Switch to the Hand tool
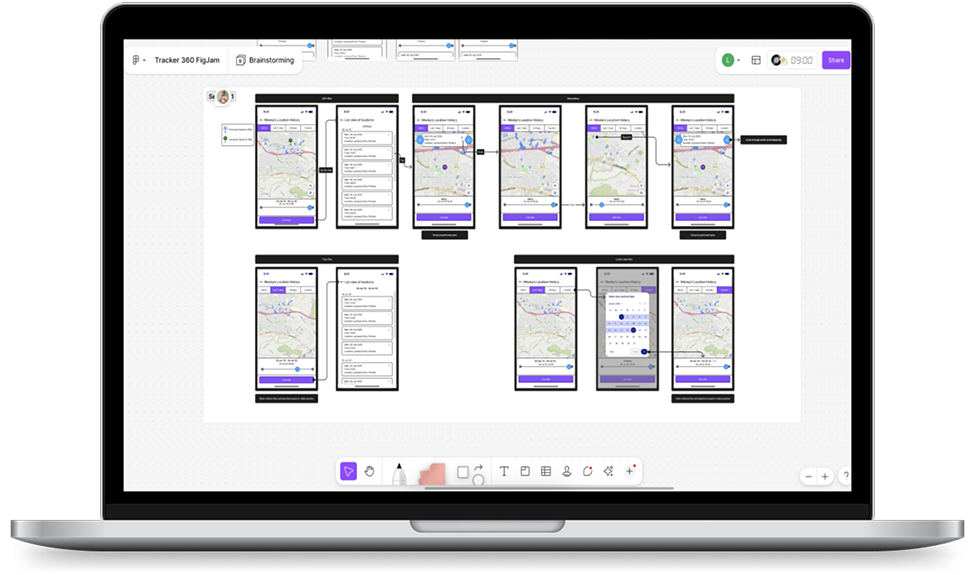Viewport: 975px width, 575px height. [369, 472]
